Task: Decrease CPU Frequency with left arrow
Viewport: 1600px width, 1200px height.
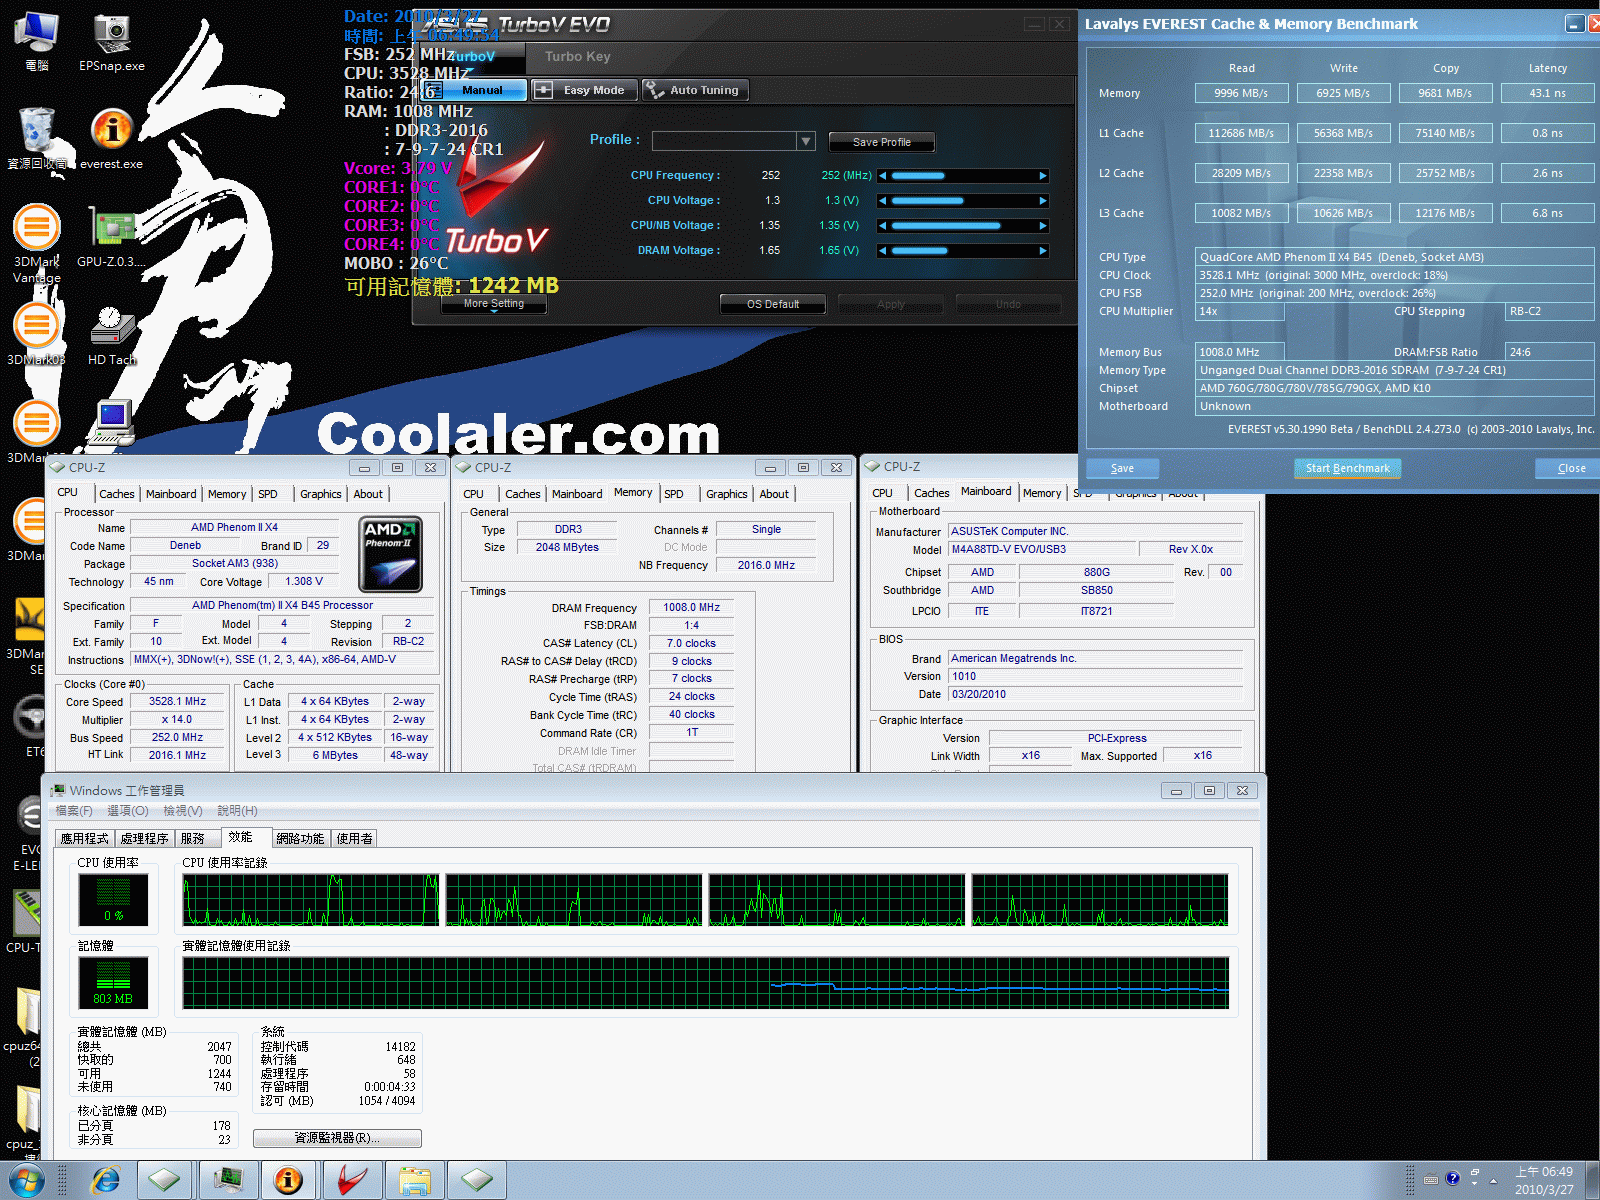Action: tap(882, 175)
